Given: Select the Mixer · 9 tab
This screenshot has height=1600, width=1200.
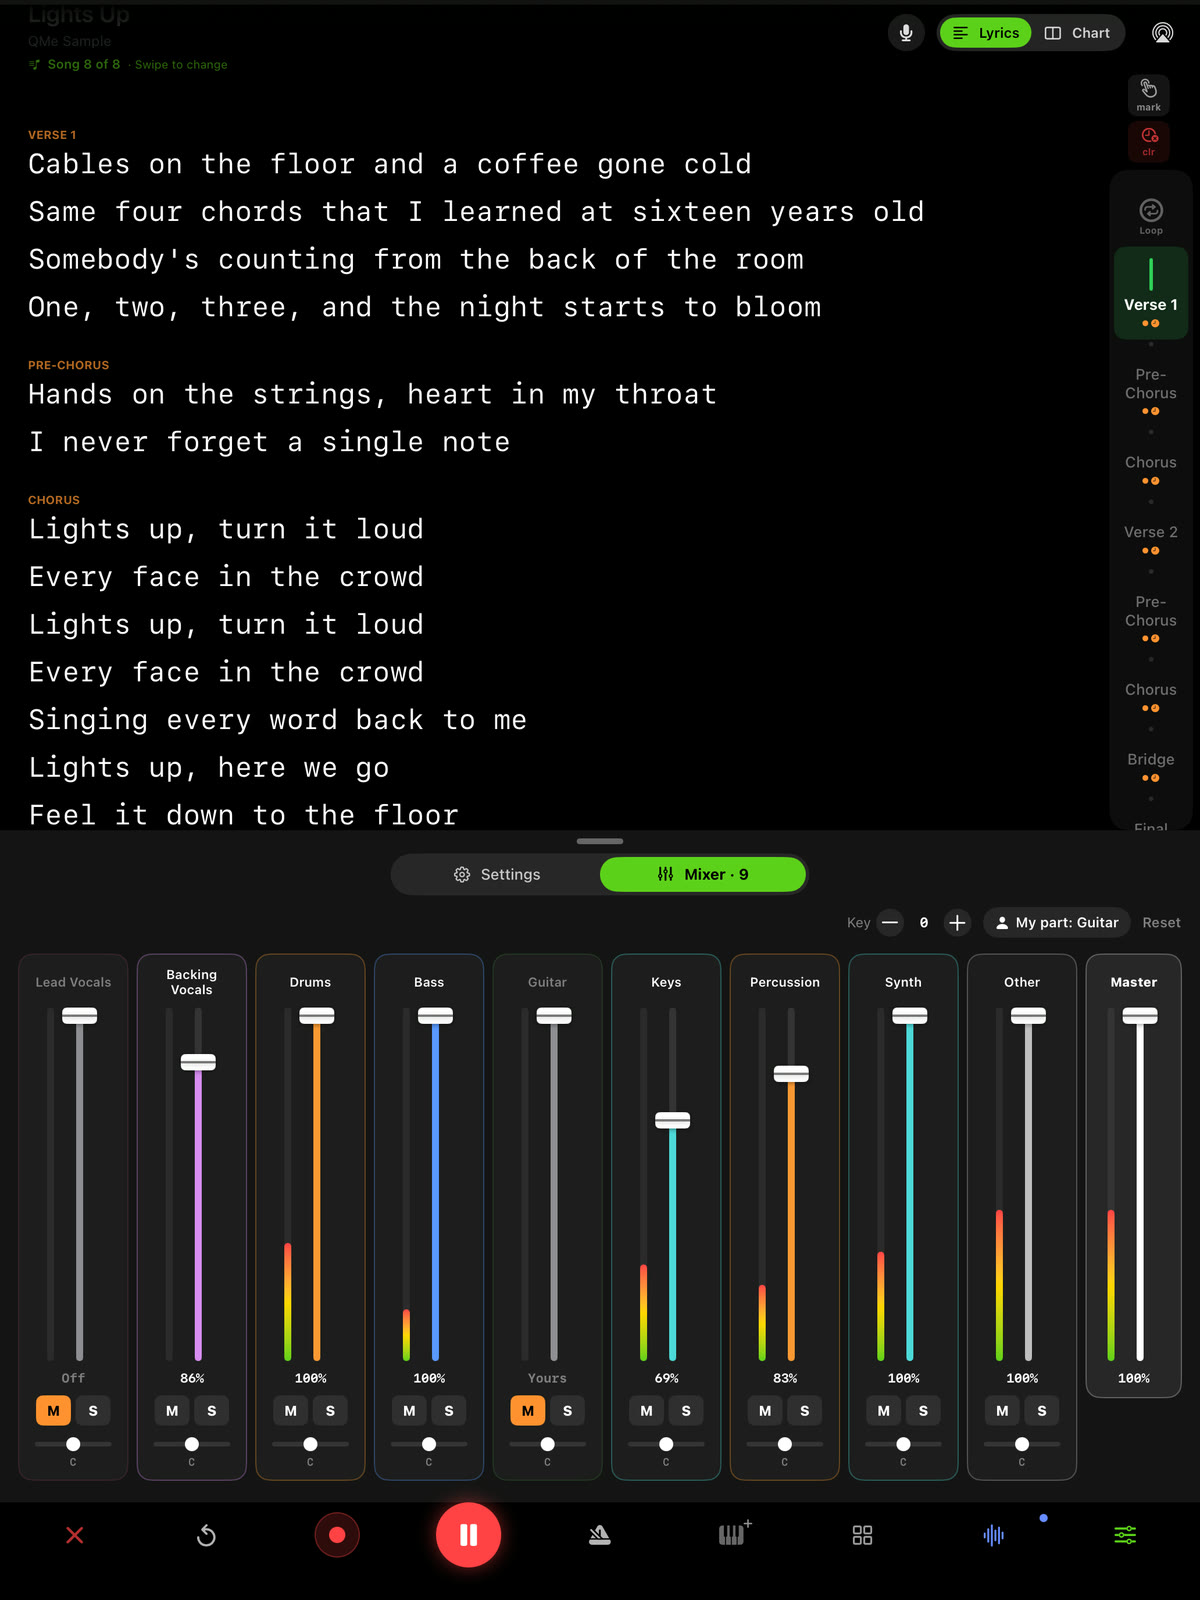Looking at the screenshot, I should (x=703, y=874).
